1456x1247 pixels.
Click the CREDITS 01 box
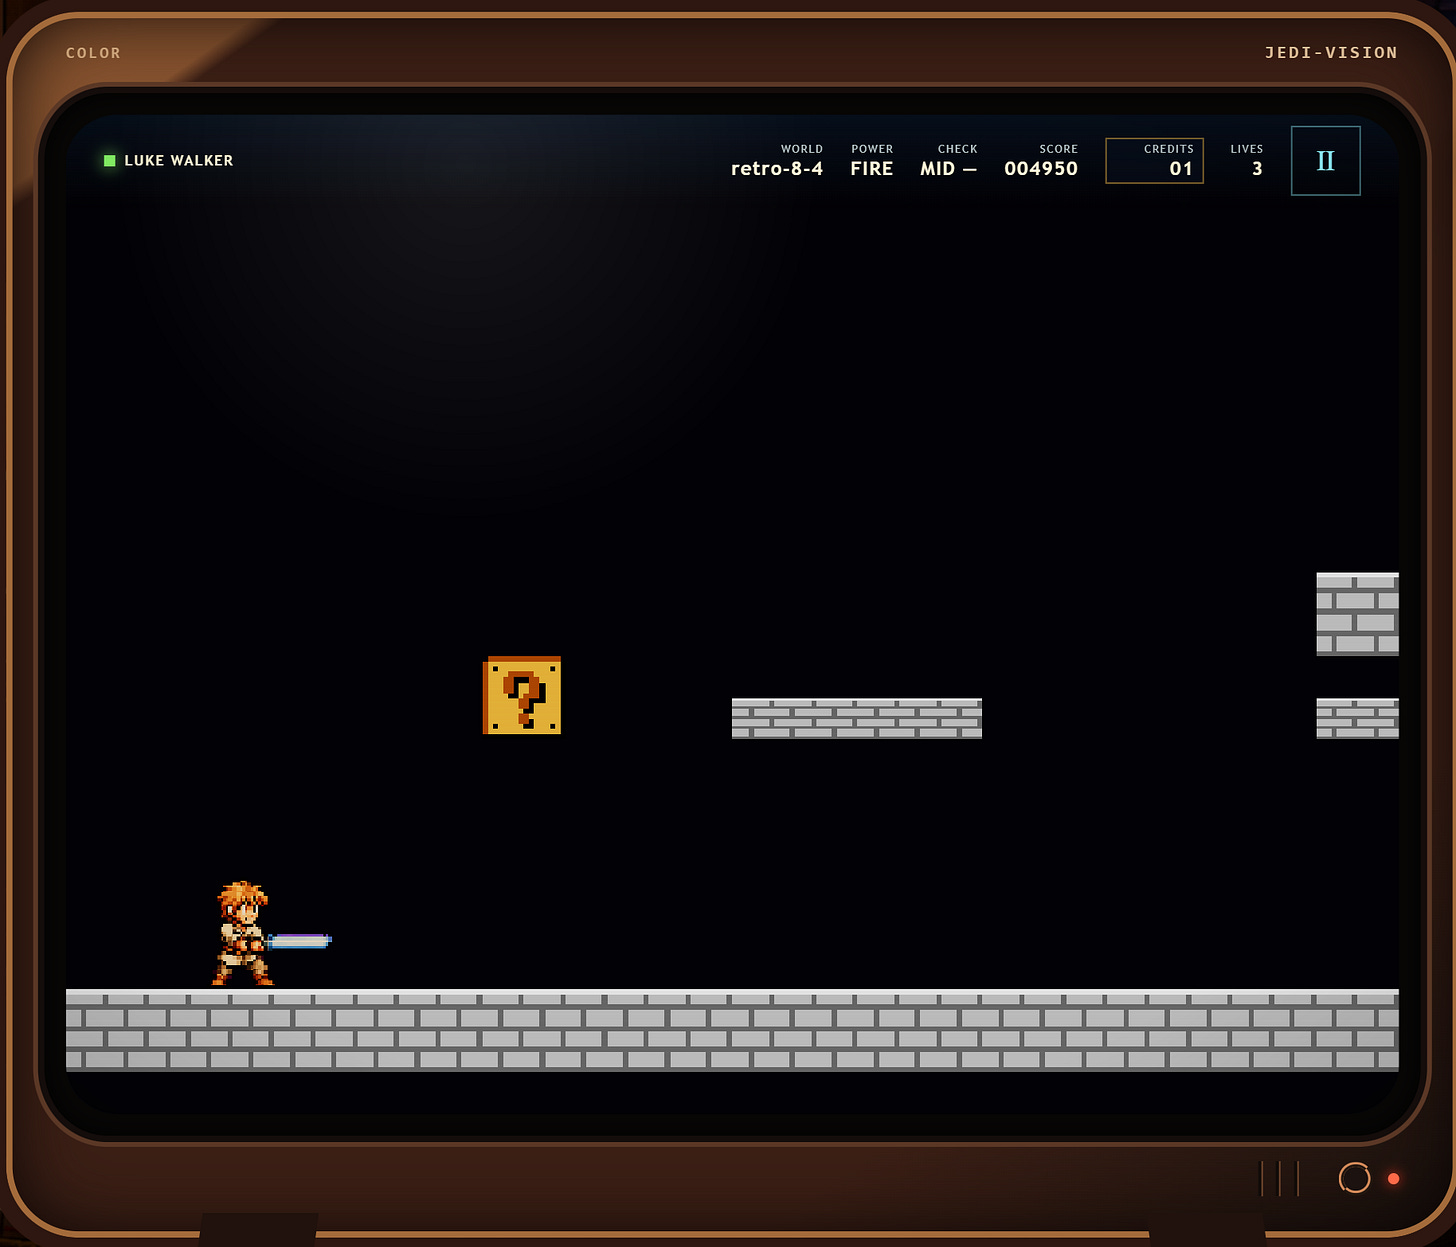[x=1154, y=161]
